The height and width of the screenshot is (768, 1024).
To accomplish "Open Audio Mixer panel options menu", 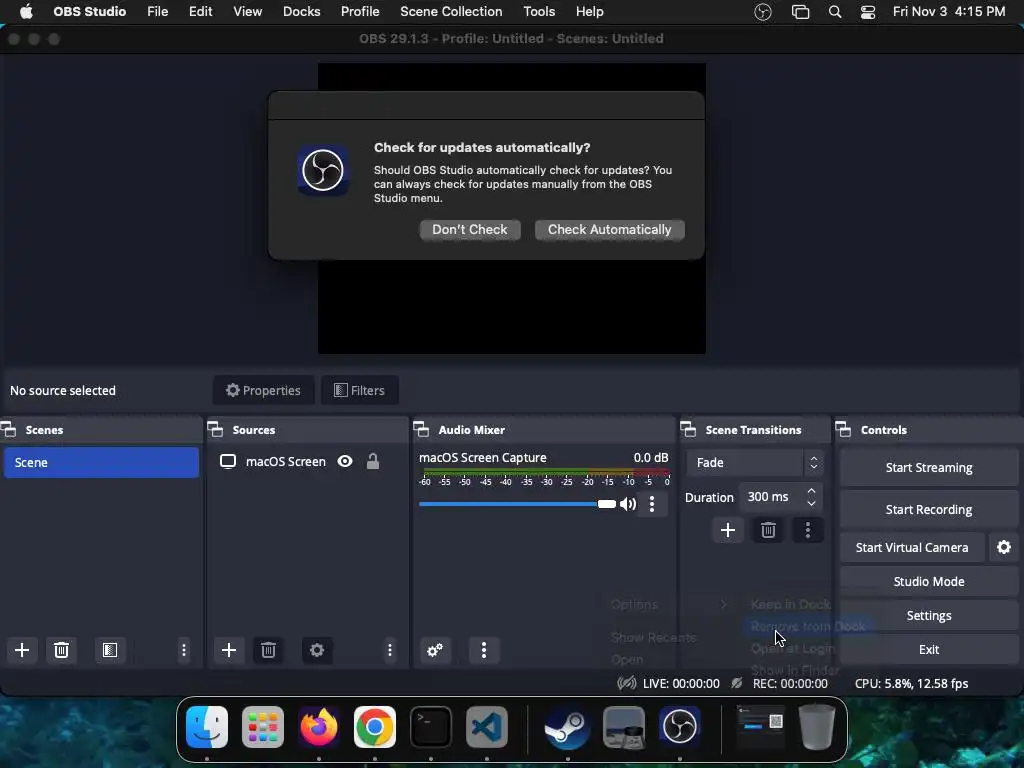I will [484, 650].
